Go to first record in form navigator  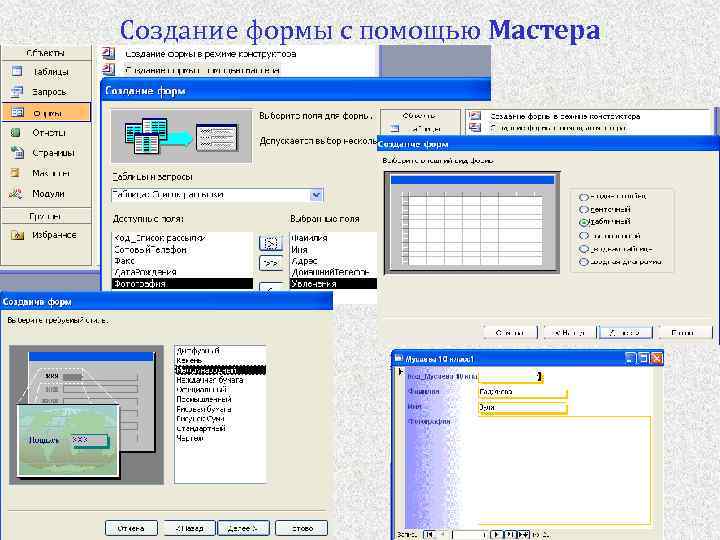pyautogui.click(x=429, y=534)
